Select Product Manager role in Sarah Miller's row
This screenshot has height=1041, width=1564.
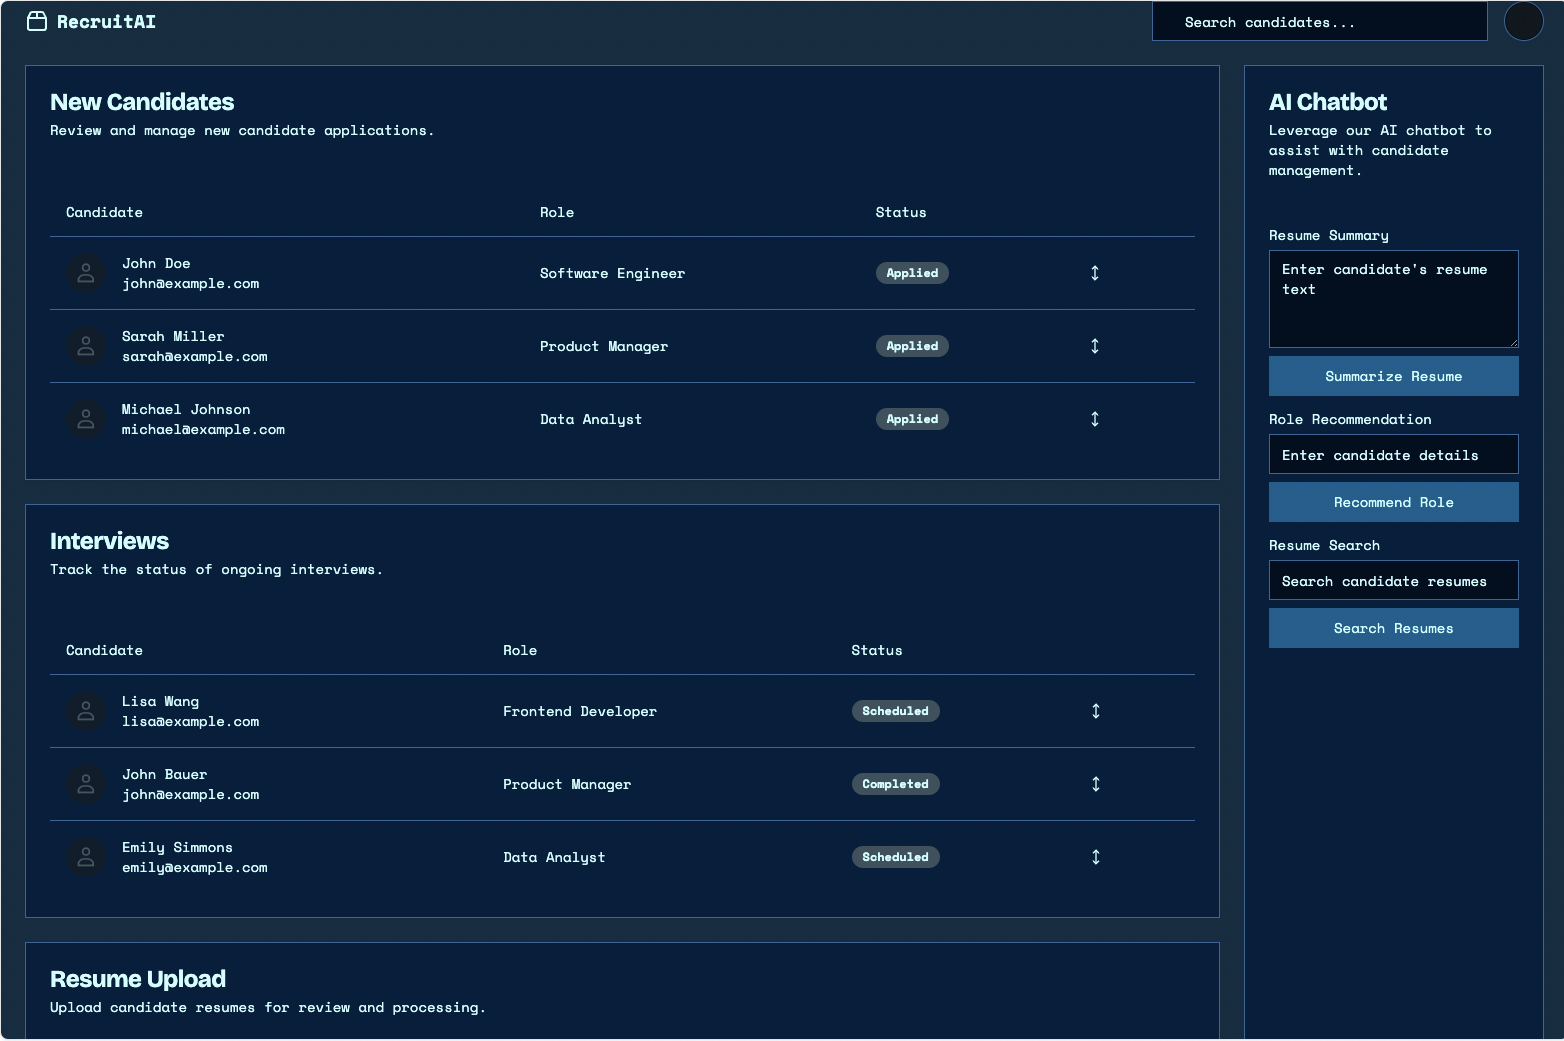(604, 346)
